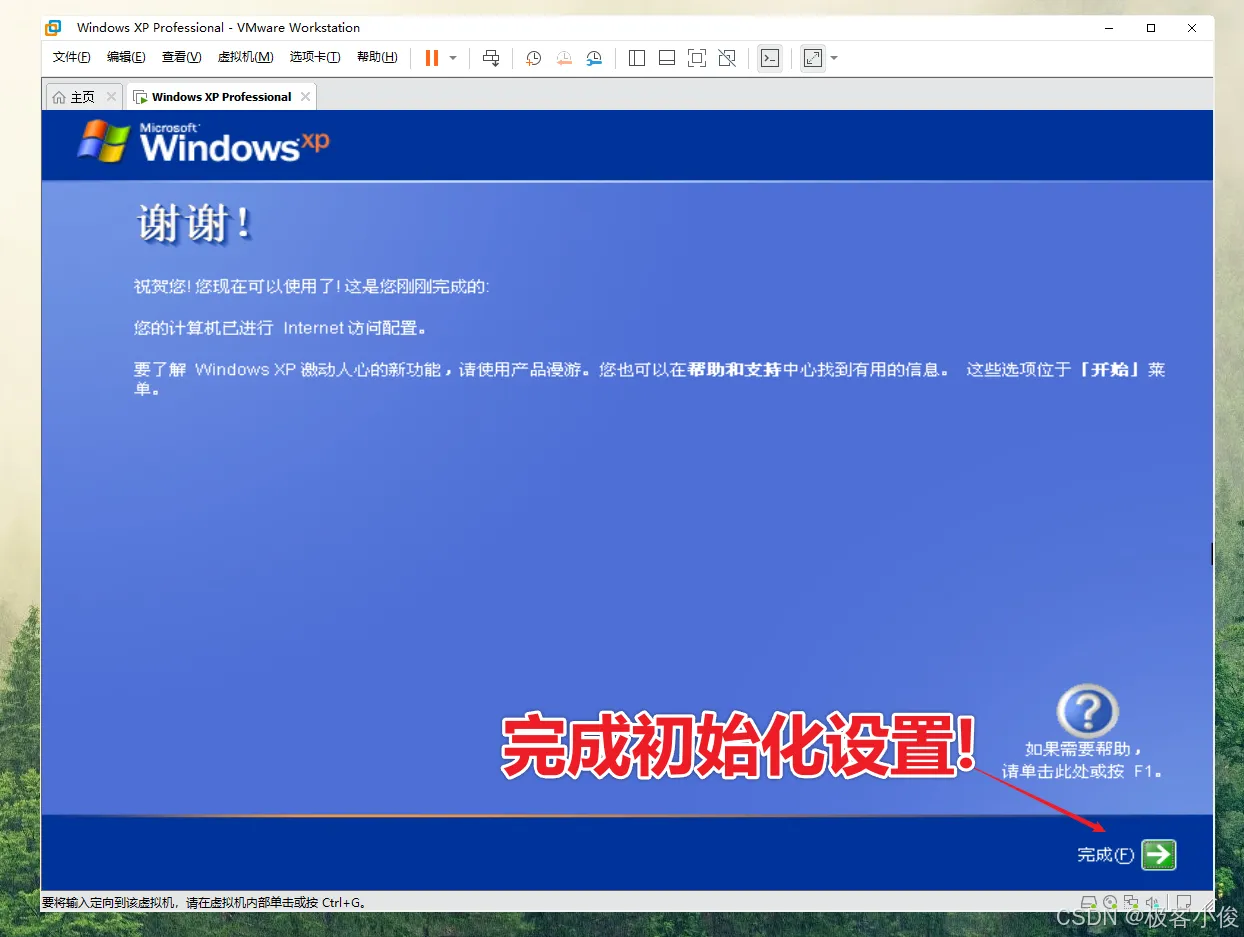Click the orange Pause virtual machine button
Image resolution: width=1244 pixels, height=937 pixels.
[432, 58]
